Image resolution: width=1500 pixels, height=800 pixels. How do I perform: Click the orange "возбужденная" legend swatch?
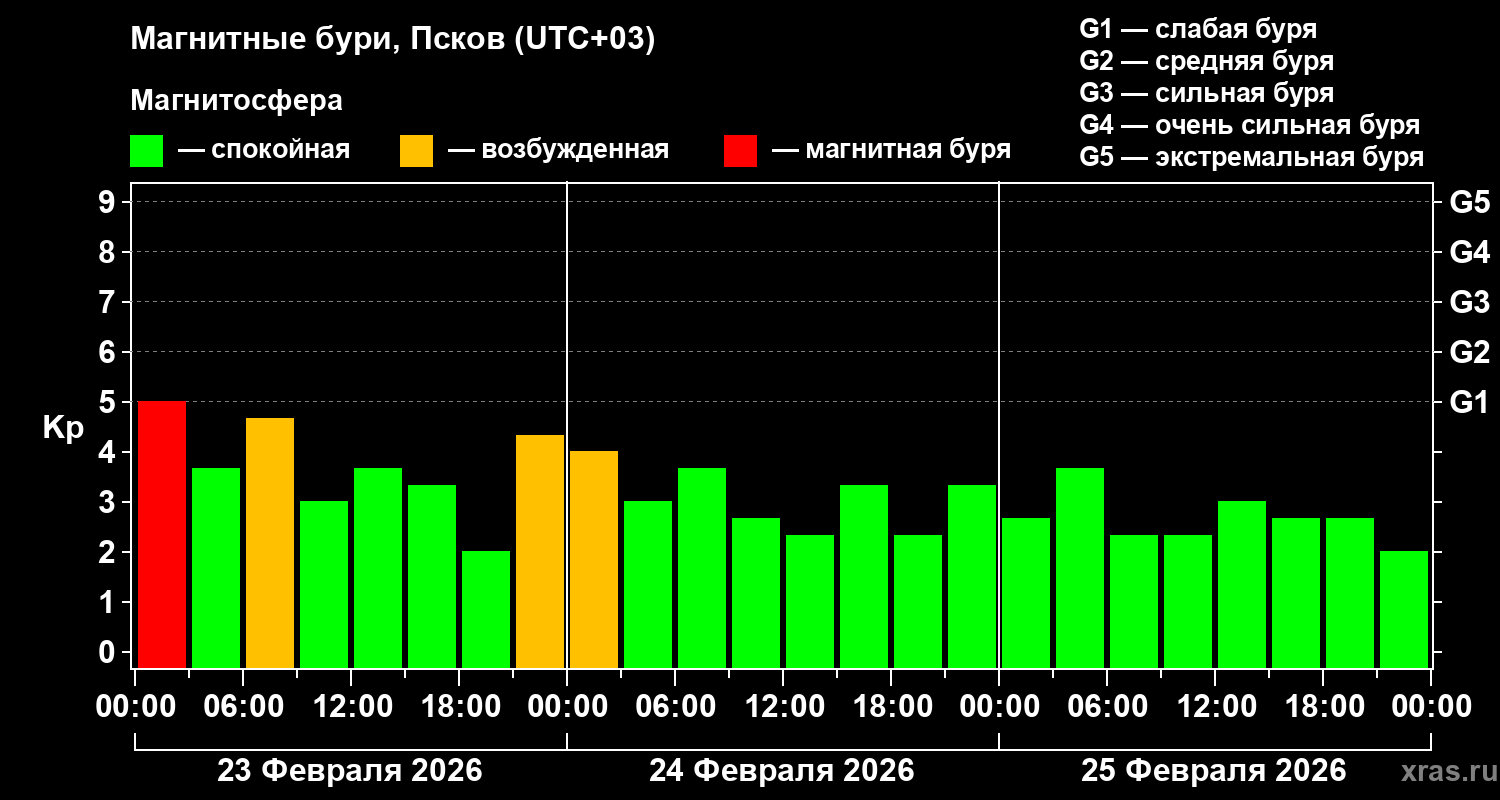[416, 151]
